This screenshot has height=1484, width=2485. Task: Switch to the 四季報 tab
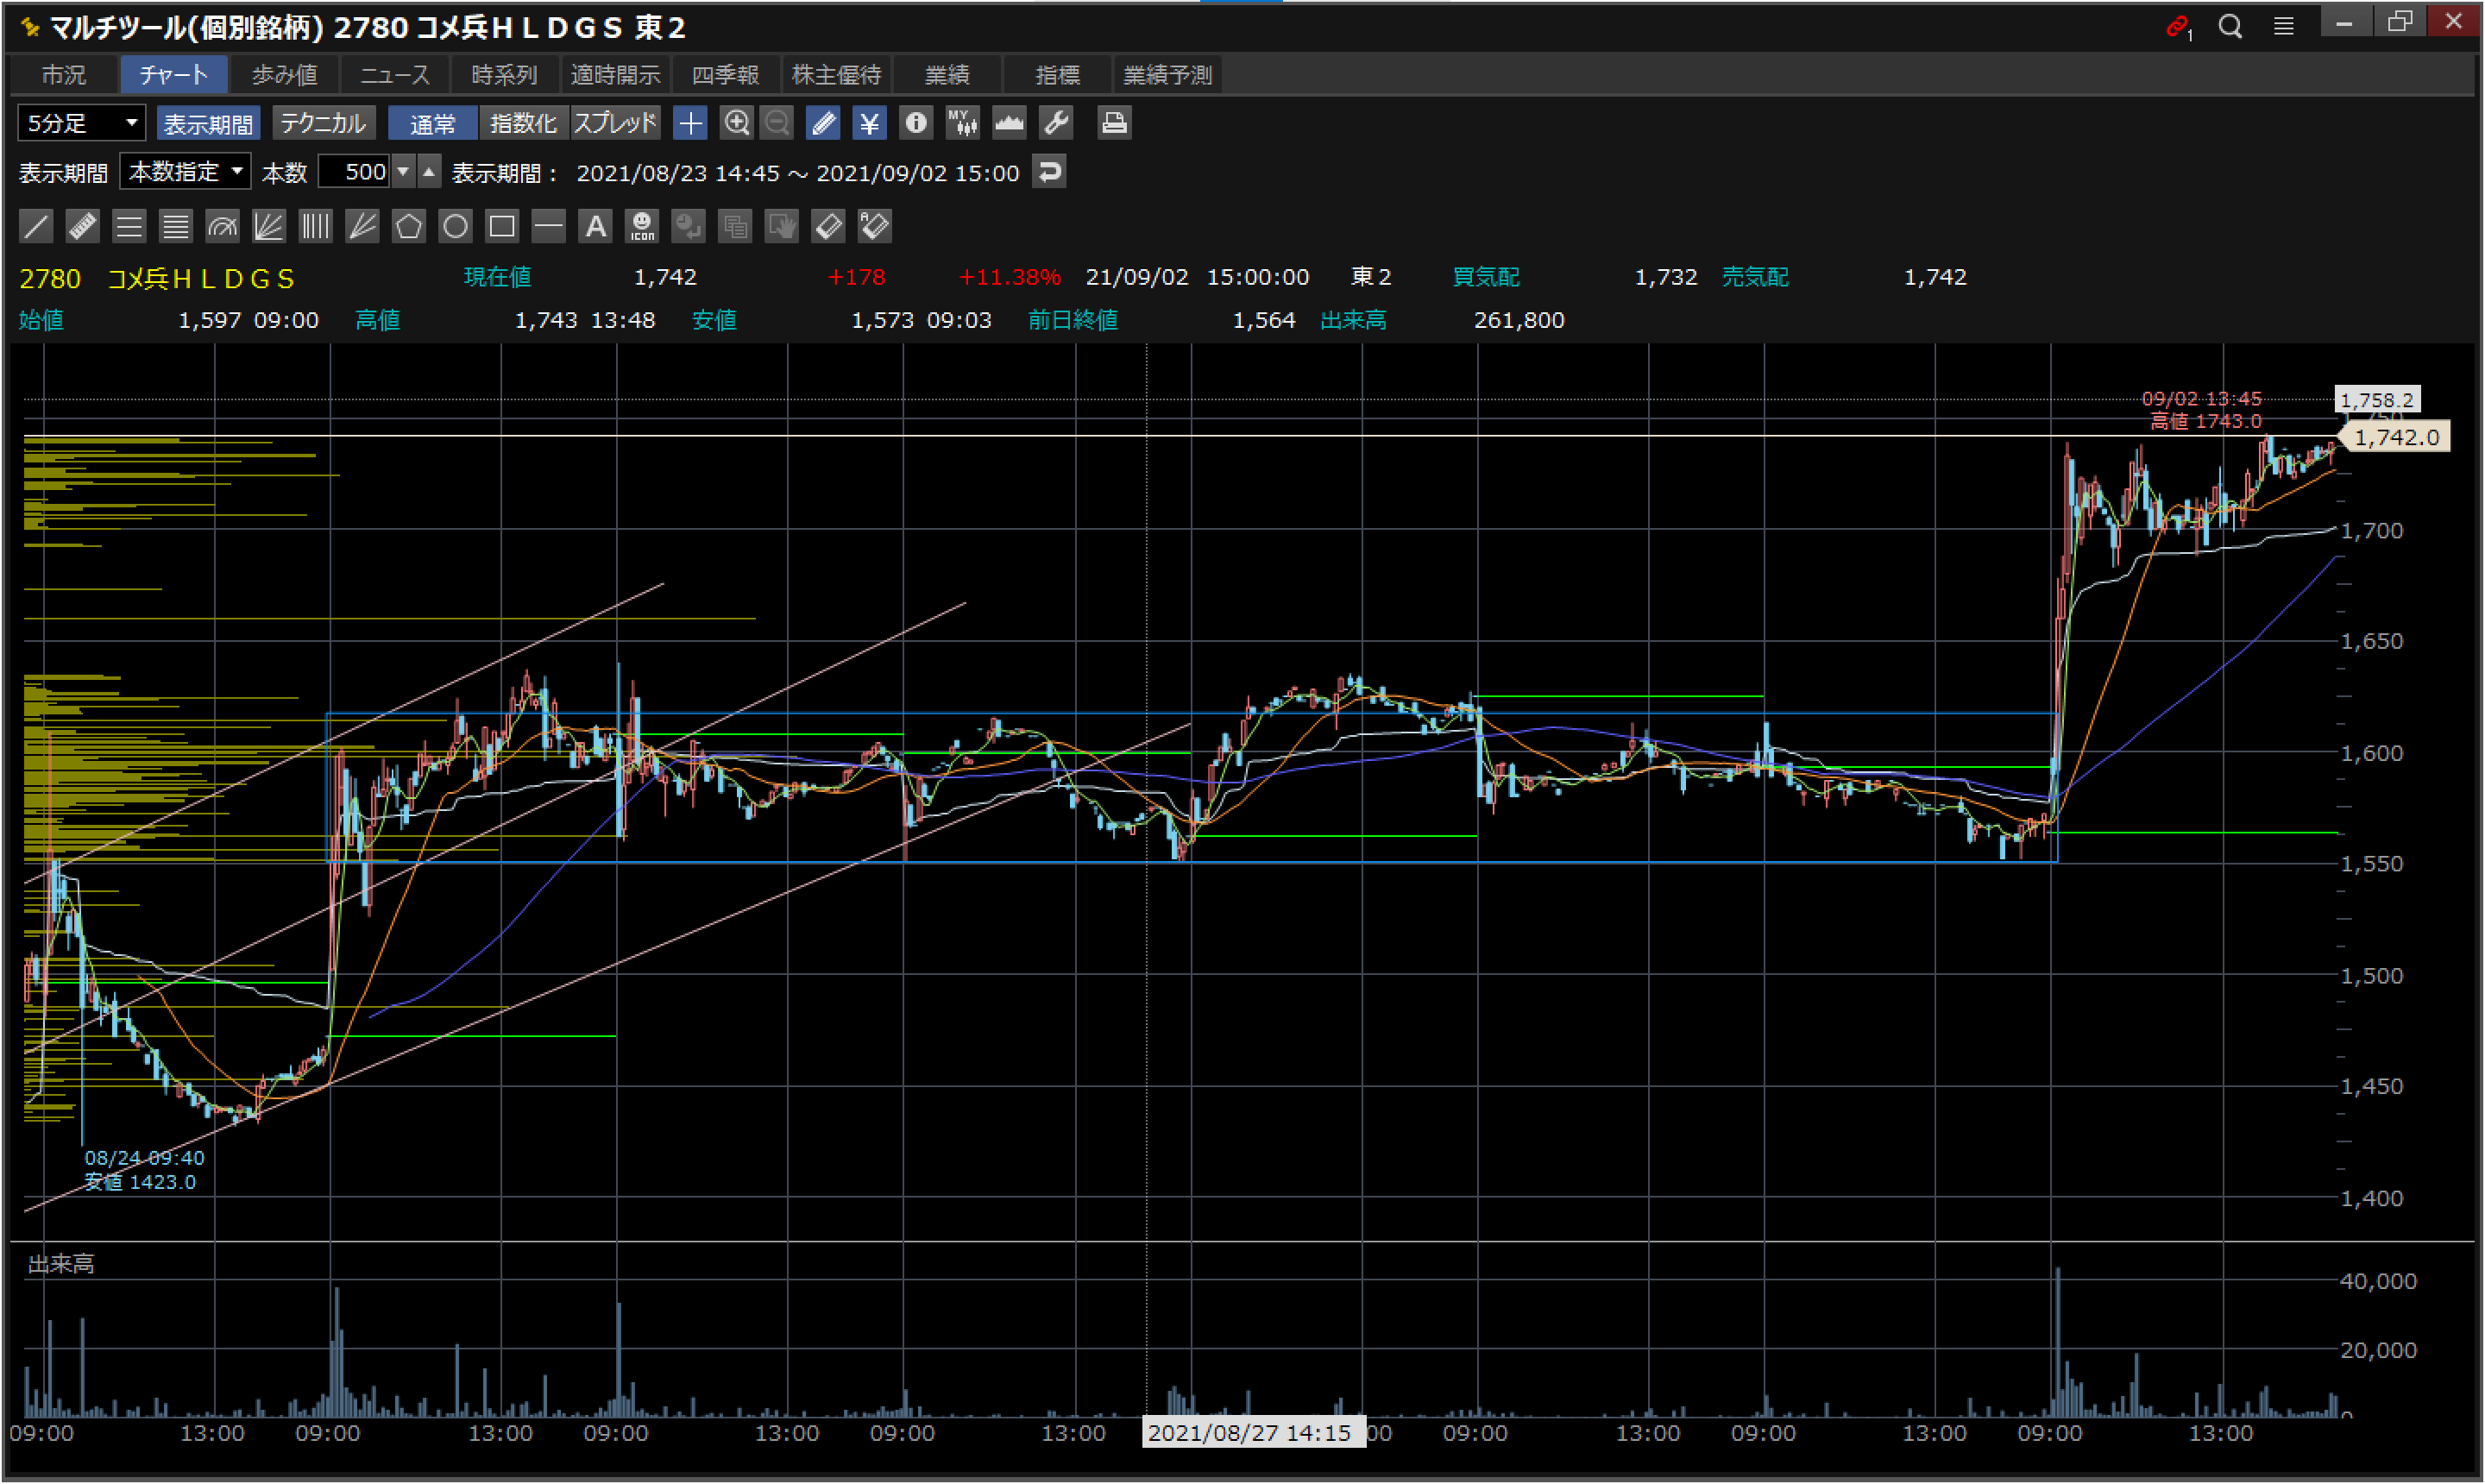point(725,75)
